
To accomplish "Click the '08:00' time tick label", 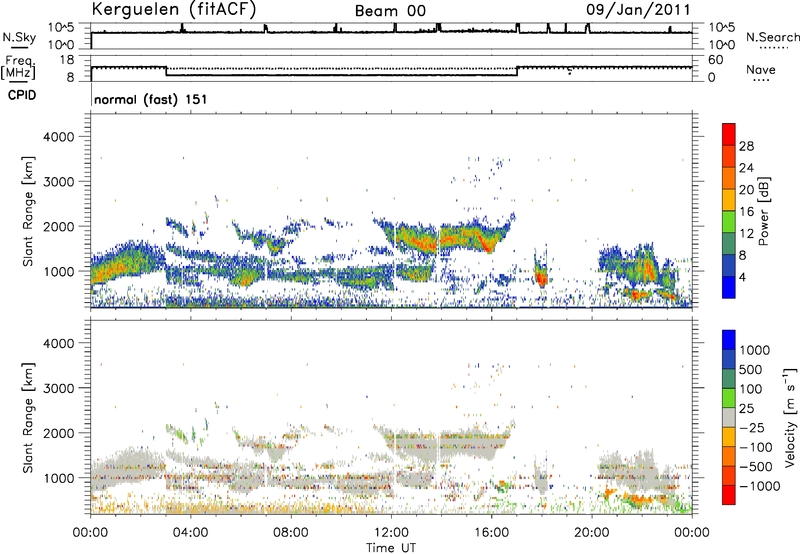I will tap(291, 533).
